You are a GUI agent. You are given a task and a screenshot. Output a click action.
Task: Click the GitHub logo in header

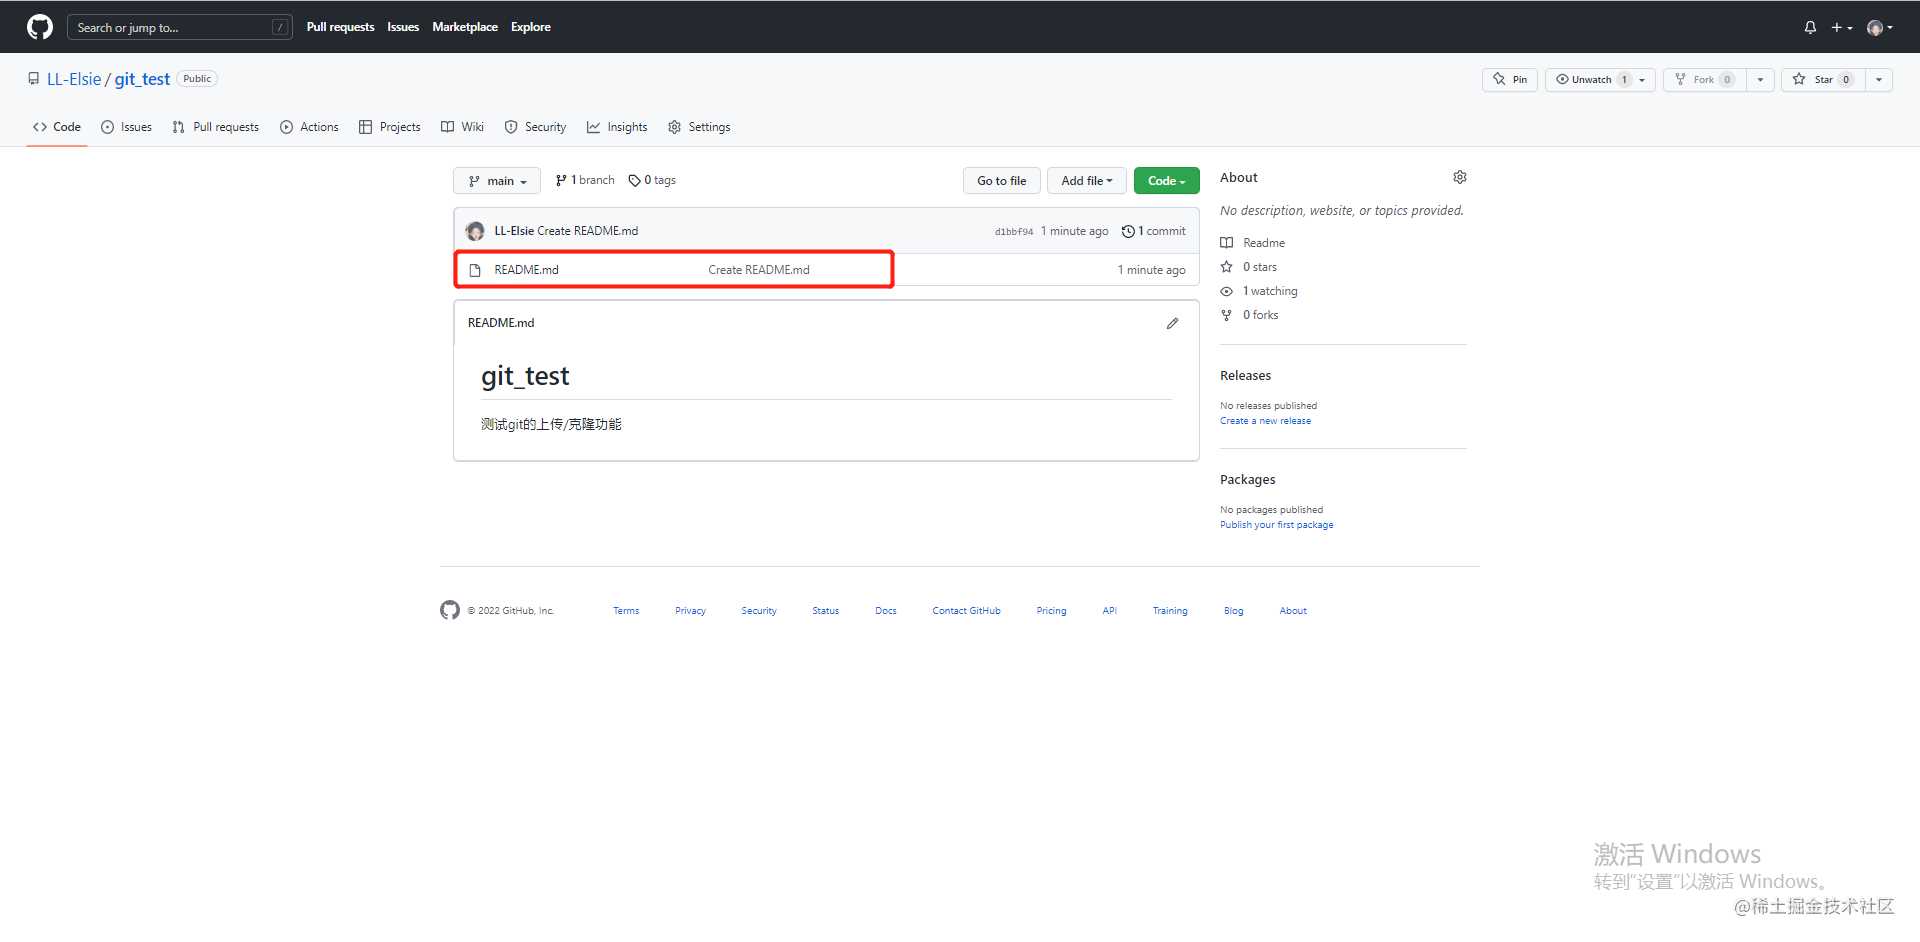40,27
